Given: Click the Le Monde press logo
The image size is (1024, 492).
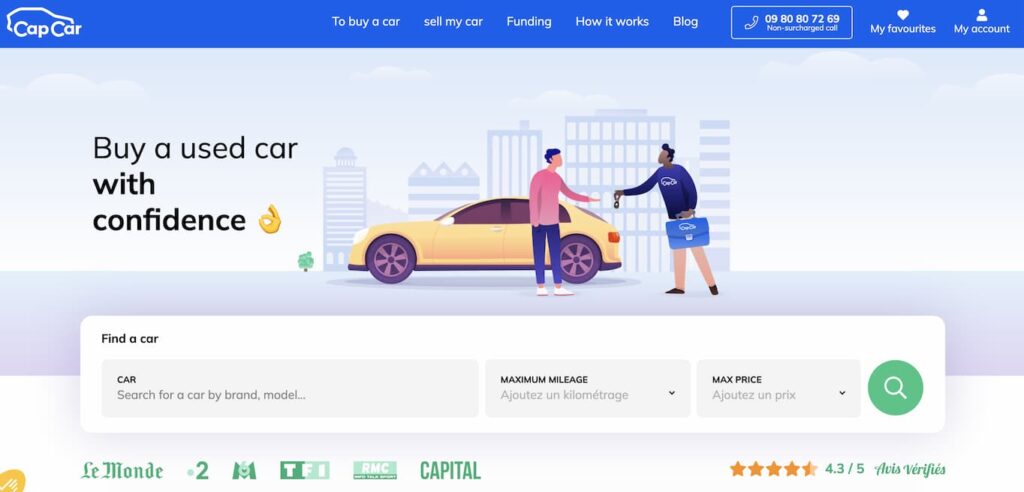Looking at the screenshot, I should click(x=122, y=470).
